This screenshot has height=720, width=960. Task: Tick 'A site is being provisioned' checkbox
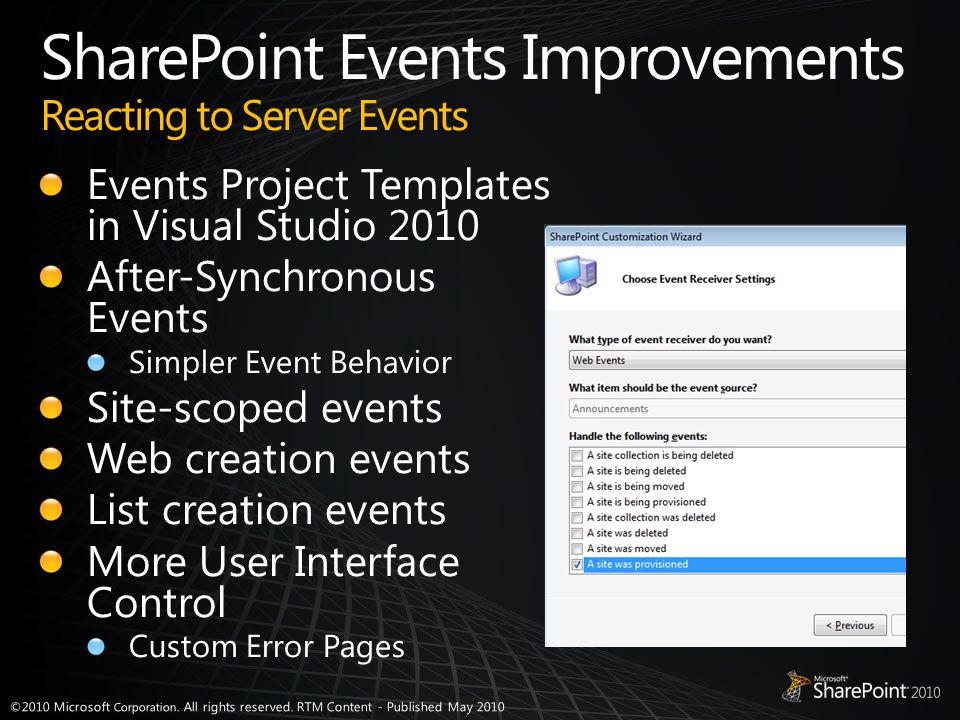pyautogui.click(x=577, y=502)
